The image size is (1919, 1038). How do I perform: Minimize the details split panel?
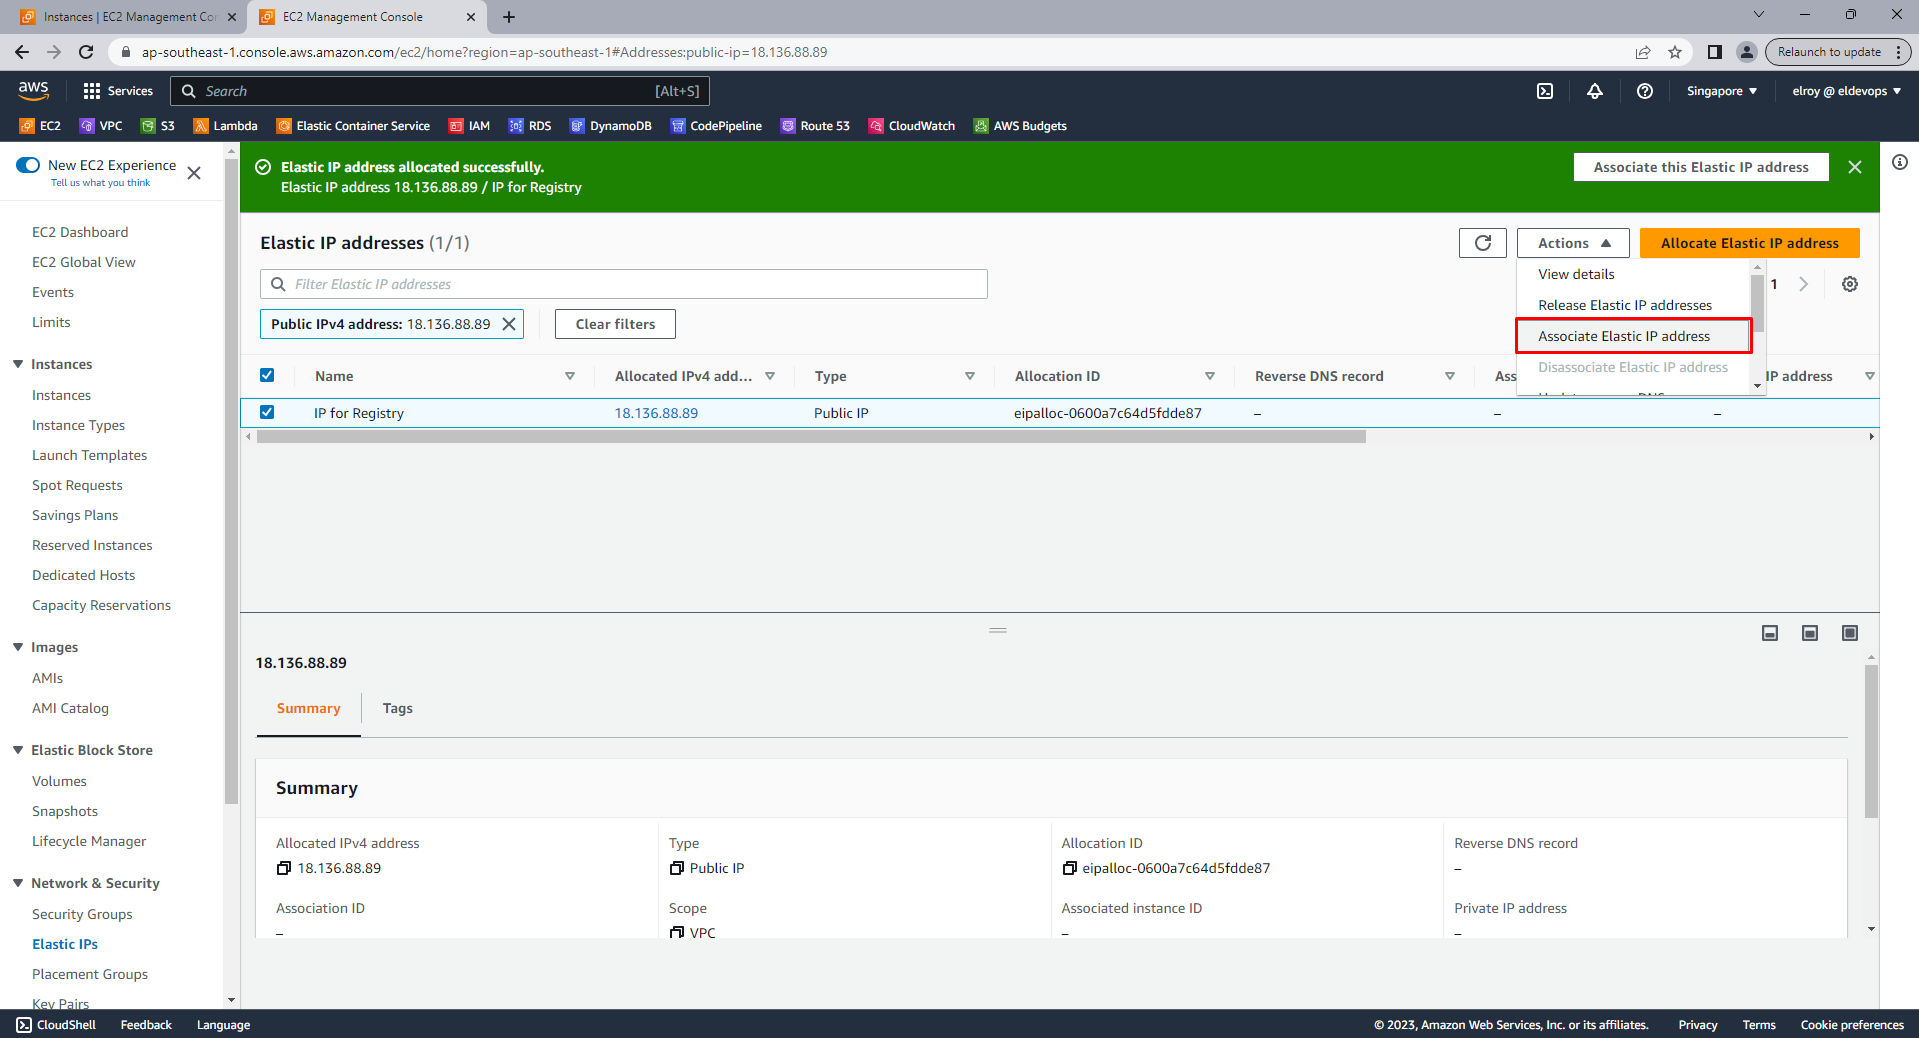[x=1770, y=633]
